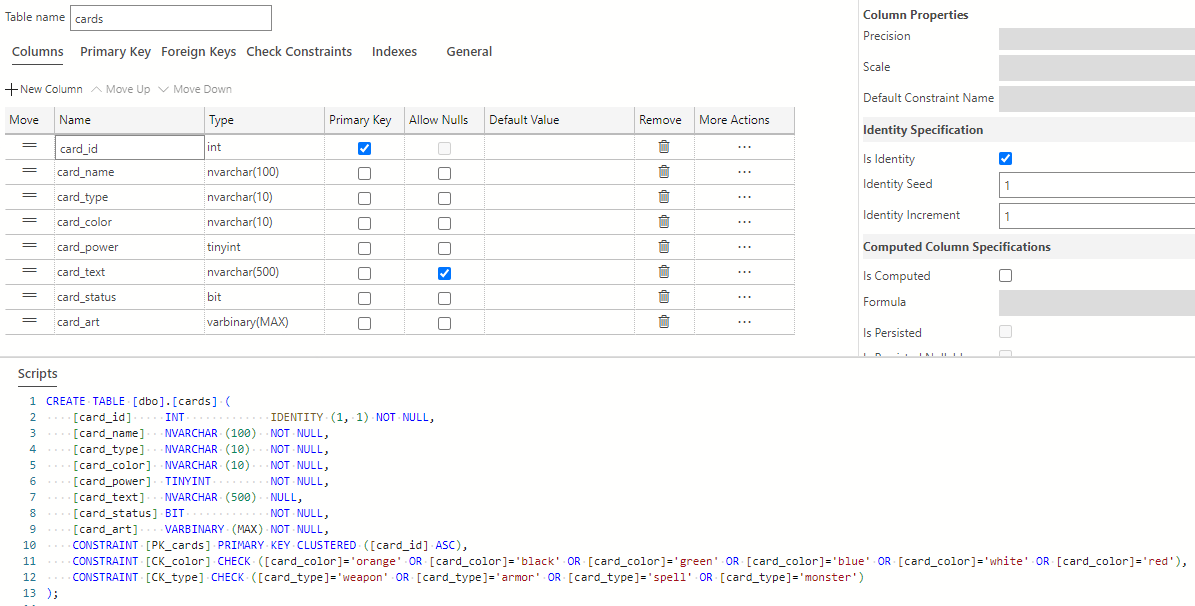Open More Actions ellipsis for card_type
The height and width of the screenshot is (606, 1195).
(x=745, y=197)
